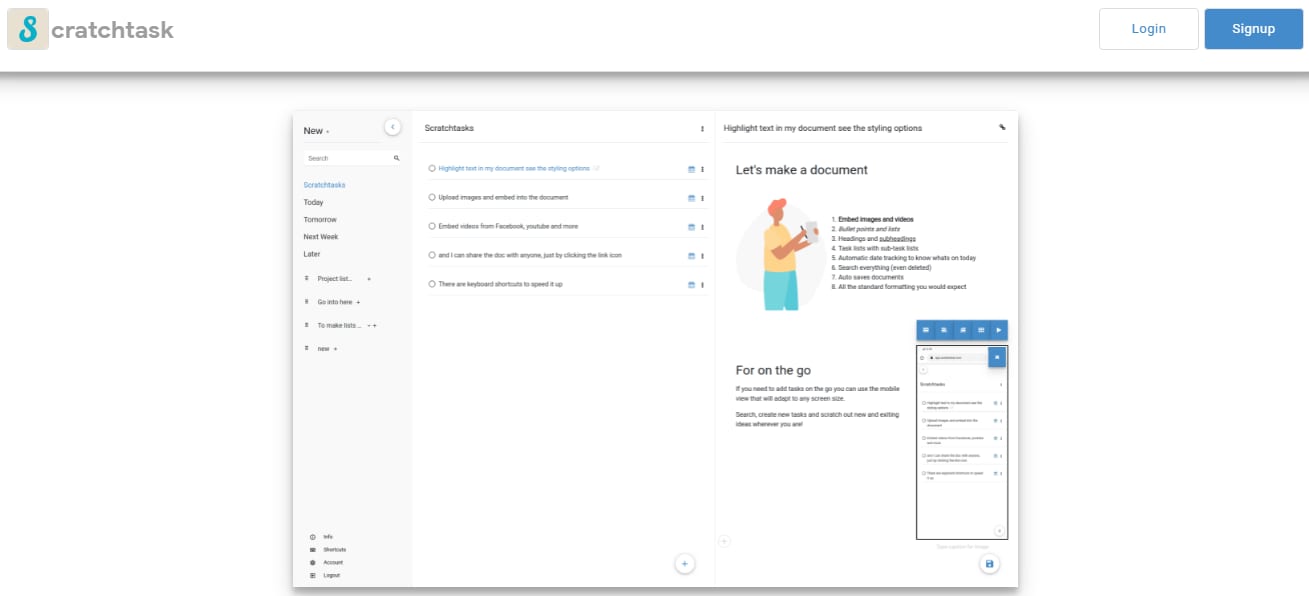Check off 'Upload images and embed' task
The width and height of the screenshot is (1309, 596).
click(x=432, y=198)
